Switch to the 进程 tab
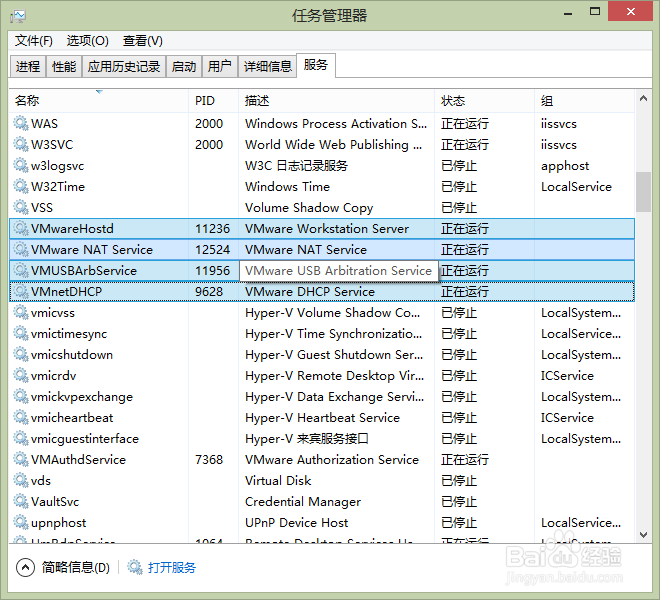Image resolution: width=660 pixels, height=600 pixels. (28, 67)
